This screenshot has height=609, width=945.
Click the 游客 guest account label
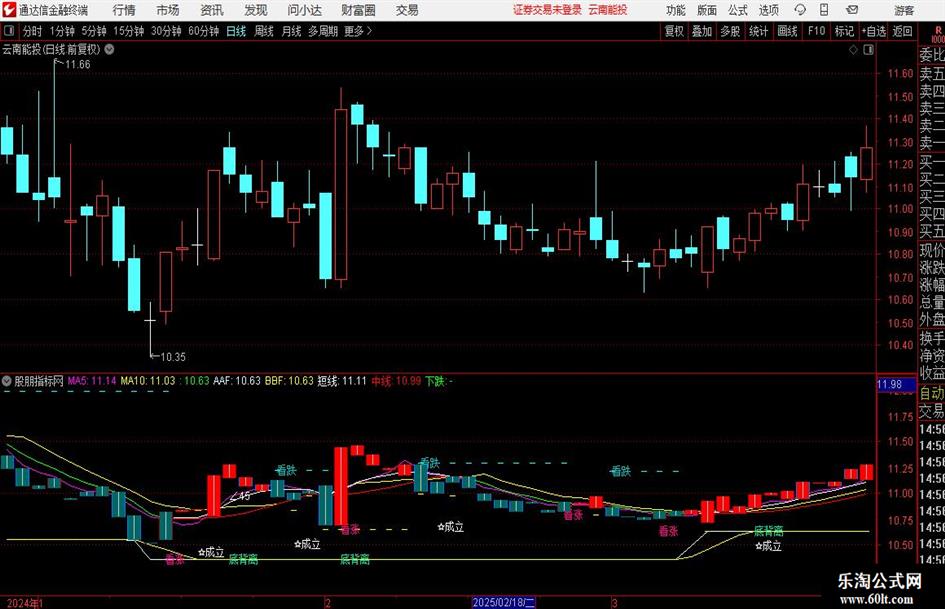[x=904, y=10]
